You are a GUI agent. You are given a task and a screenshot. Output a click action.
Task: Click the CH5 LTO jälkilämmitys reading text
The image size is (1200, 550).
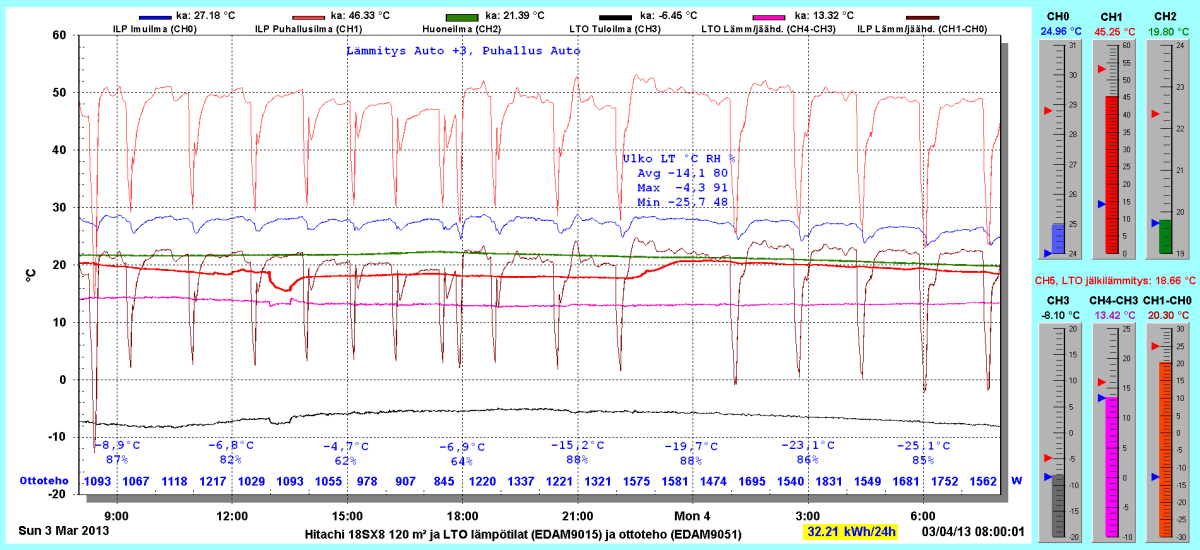click(x=1112, y=282)
